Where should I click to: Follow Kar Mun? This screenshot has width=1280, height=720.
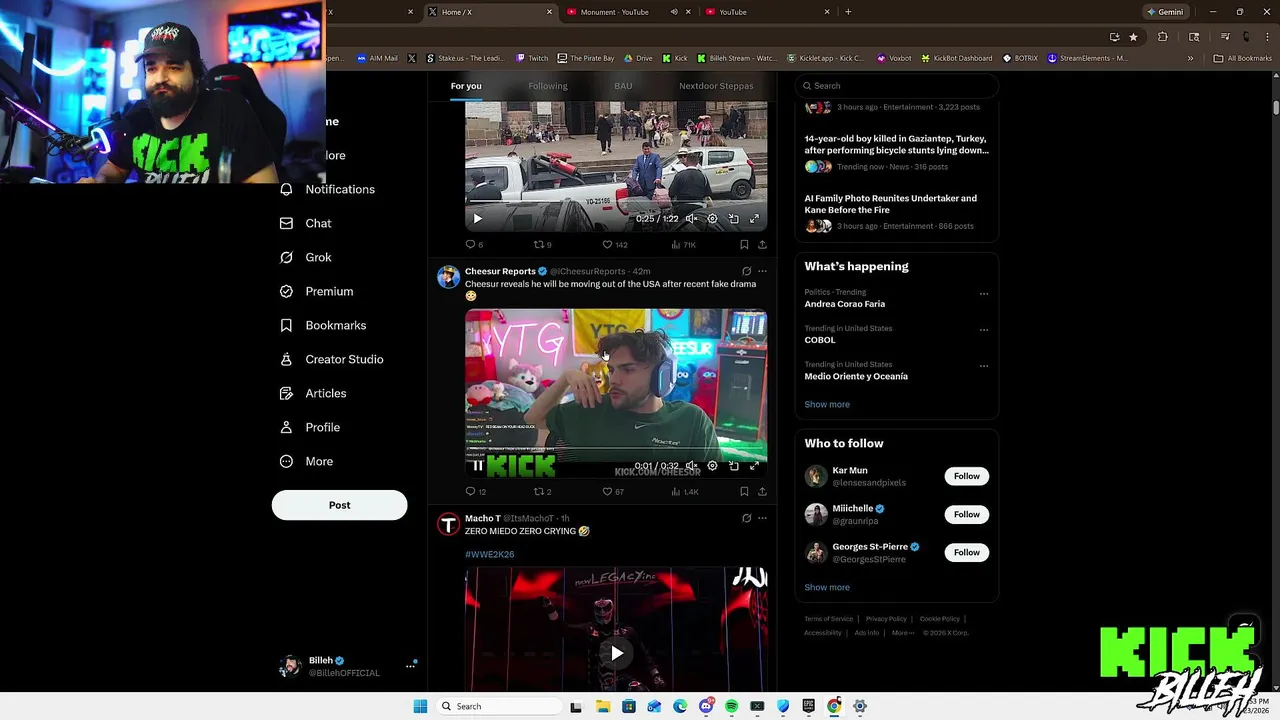pos(966,476)
